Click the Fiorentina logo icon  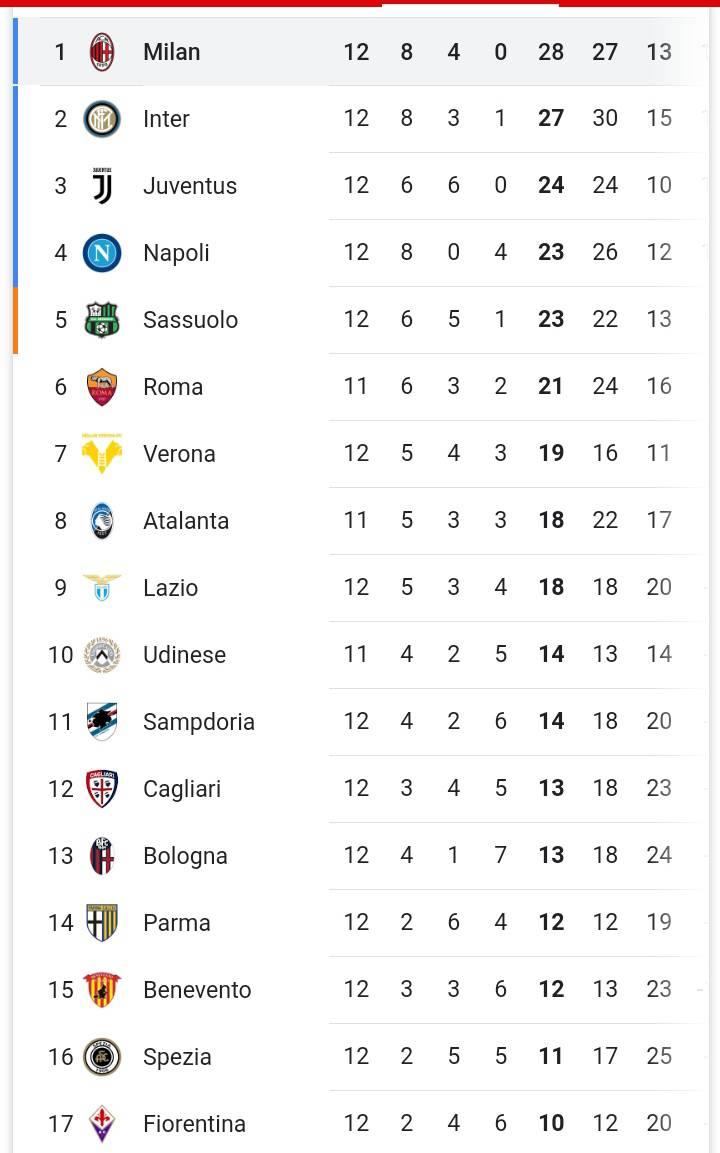coord(101,1124)
